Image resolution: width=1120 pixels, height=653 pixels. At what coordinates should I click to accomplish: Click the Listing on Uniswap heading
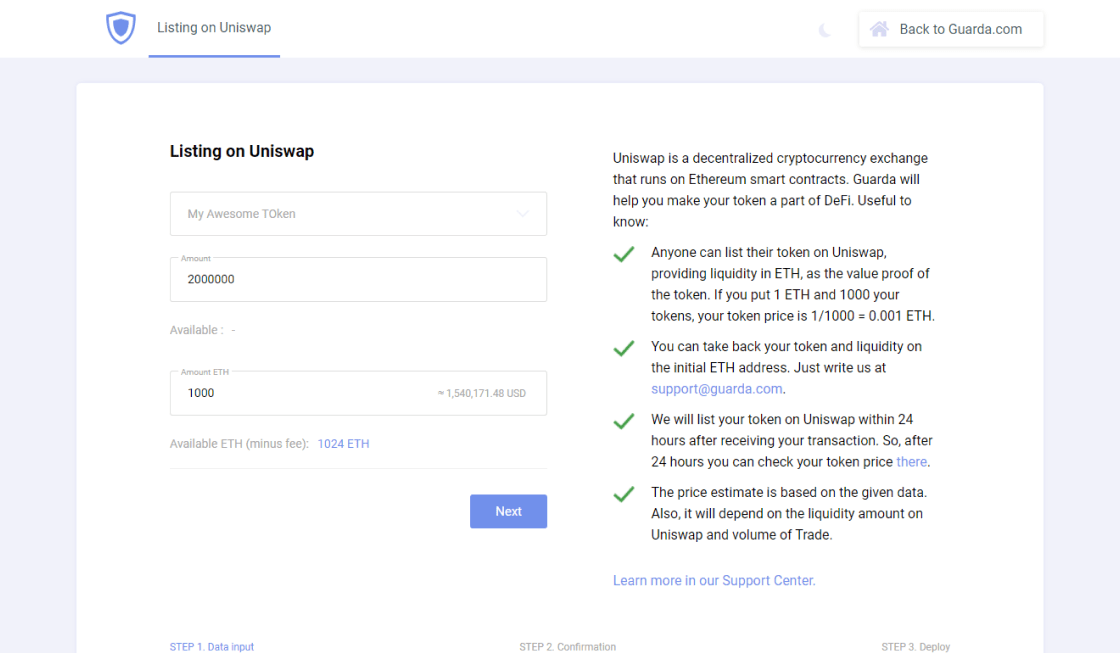click(x=242, y=151)
